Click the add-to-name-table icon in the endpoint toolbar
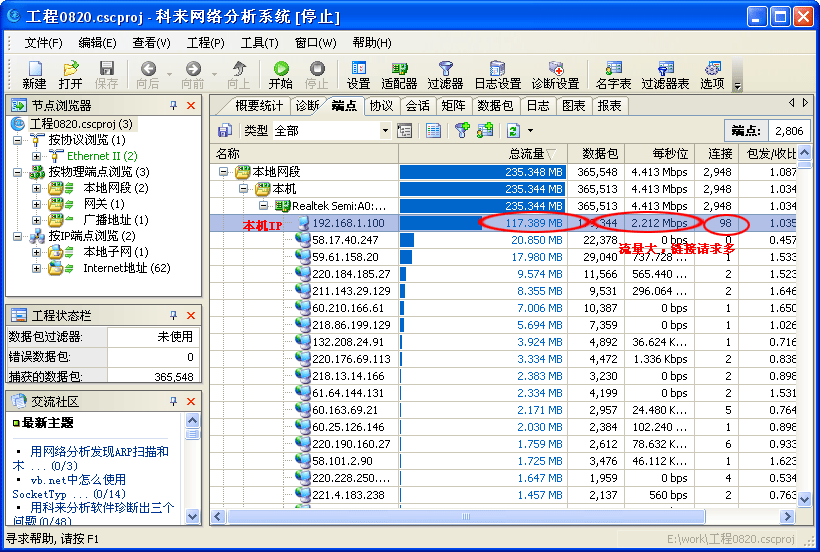Screen dimensions: 820x552 click(x=485, y=130)
